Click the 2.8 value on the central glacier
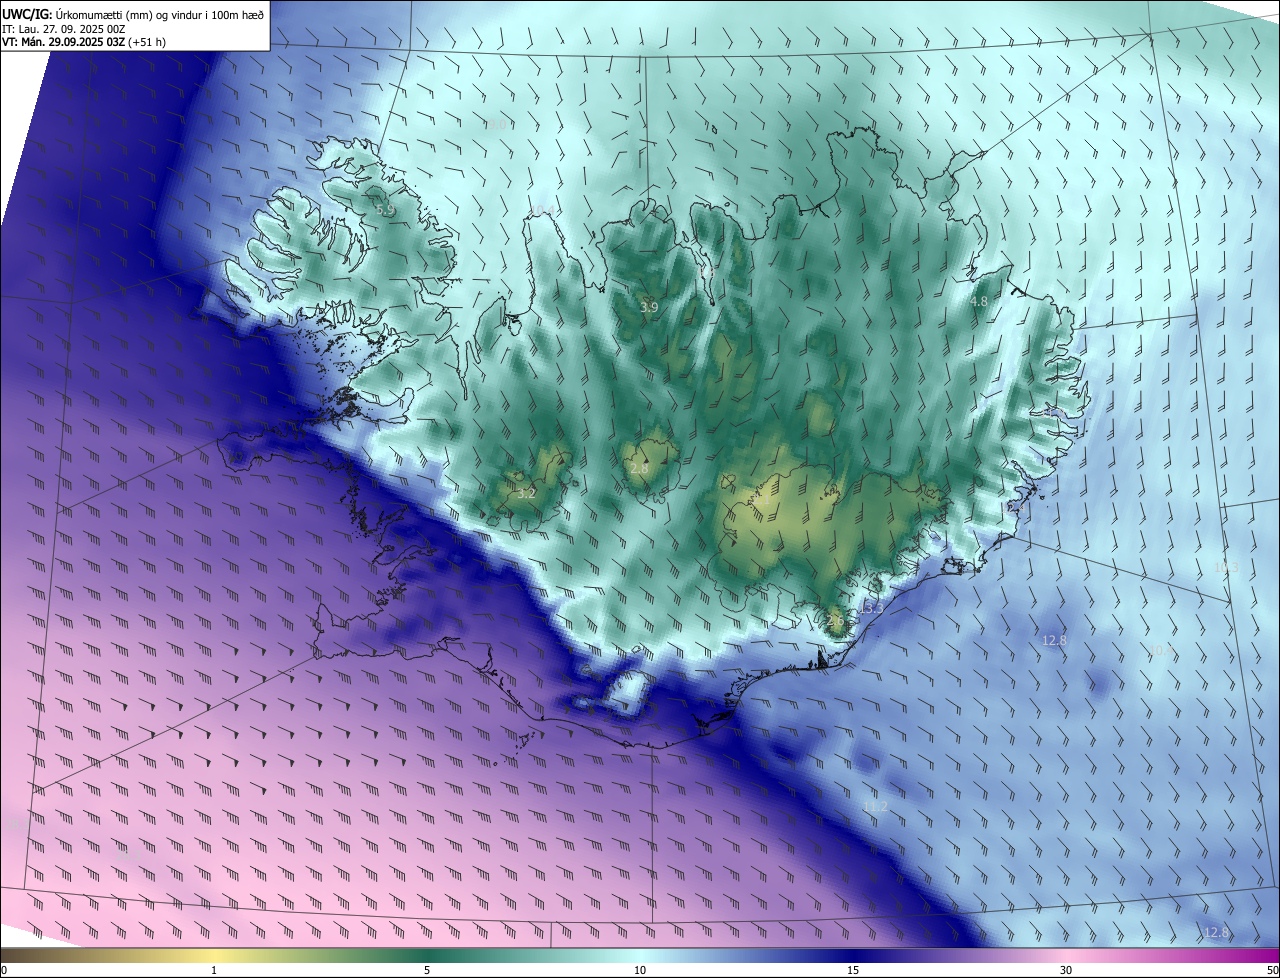 coord(639,468)
